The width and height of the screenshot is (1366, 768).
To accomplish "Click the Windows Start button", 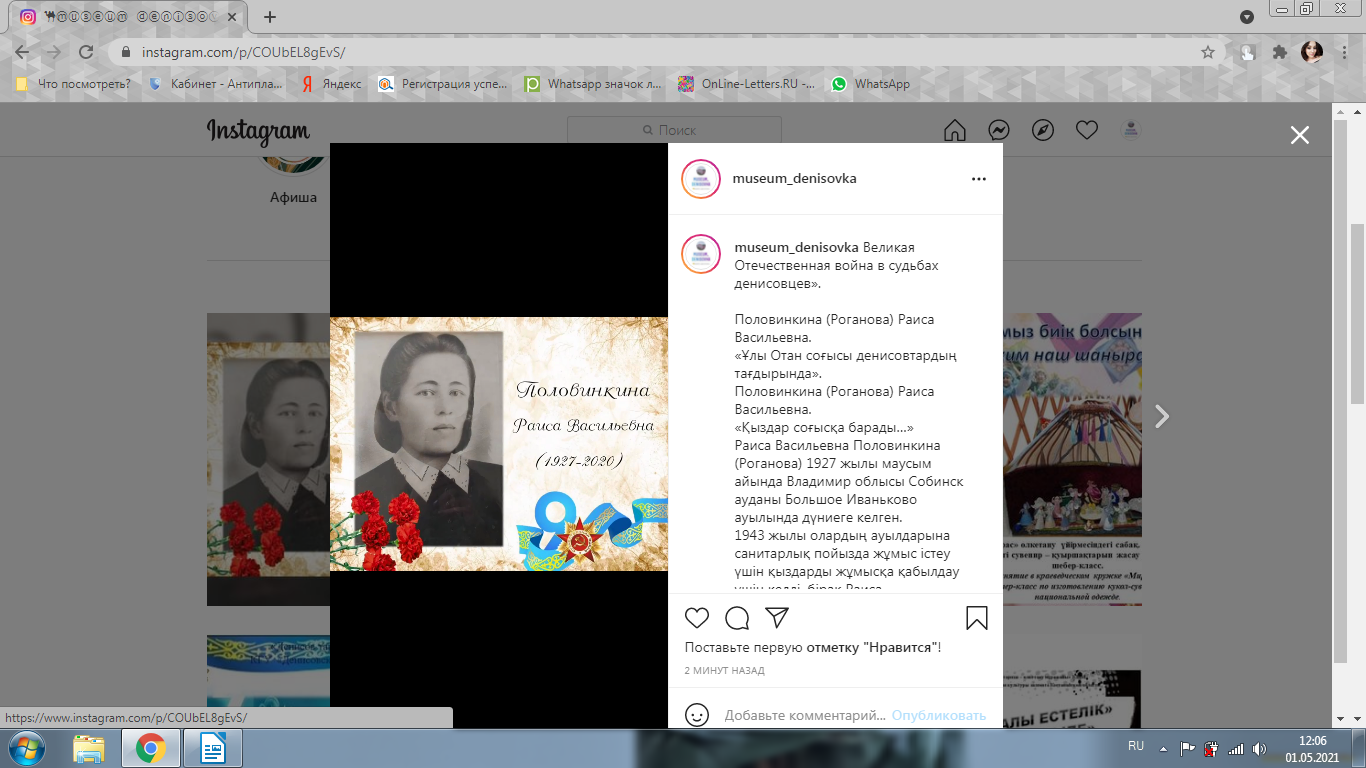I will point(25,748).
